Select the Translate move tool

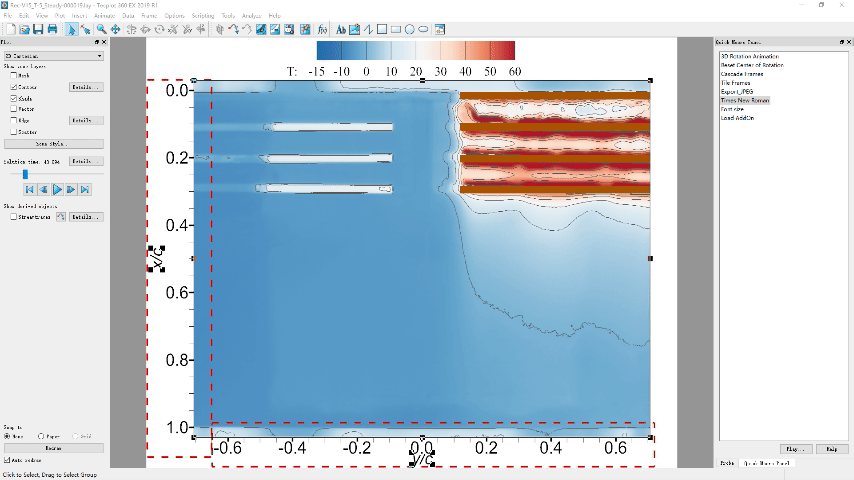click(x=115, y=29)
